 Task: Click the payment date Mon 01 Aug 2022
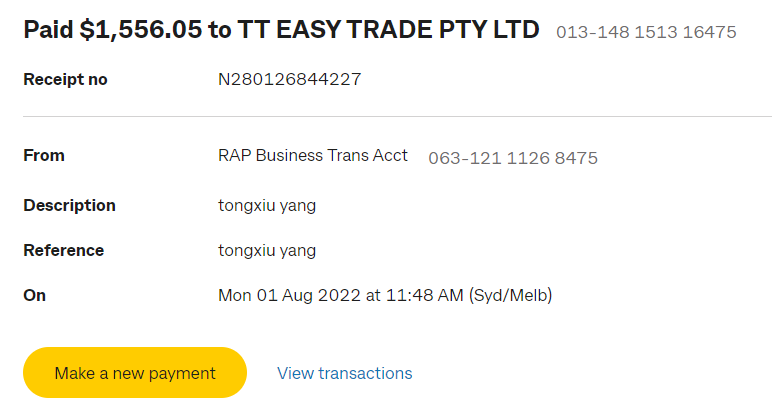pos(290,295)
